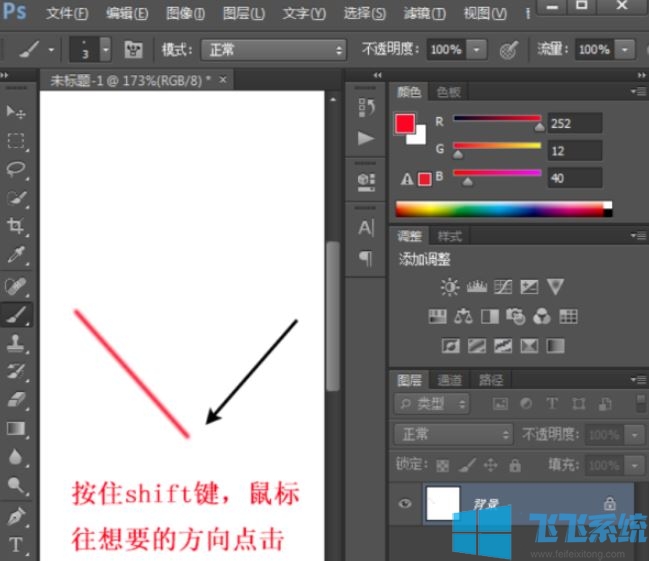Open the 滤镜(T) menu
Screen dimensions: 649x561
click(x=423, y=14)
